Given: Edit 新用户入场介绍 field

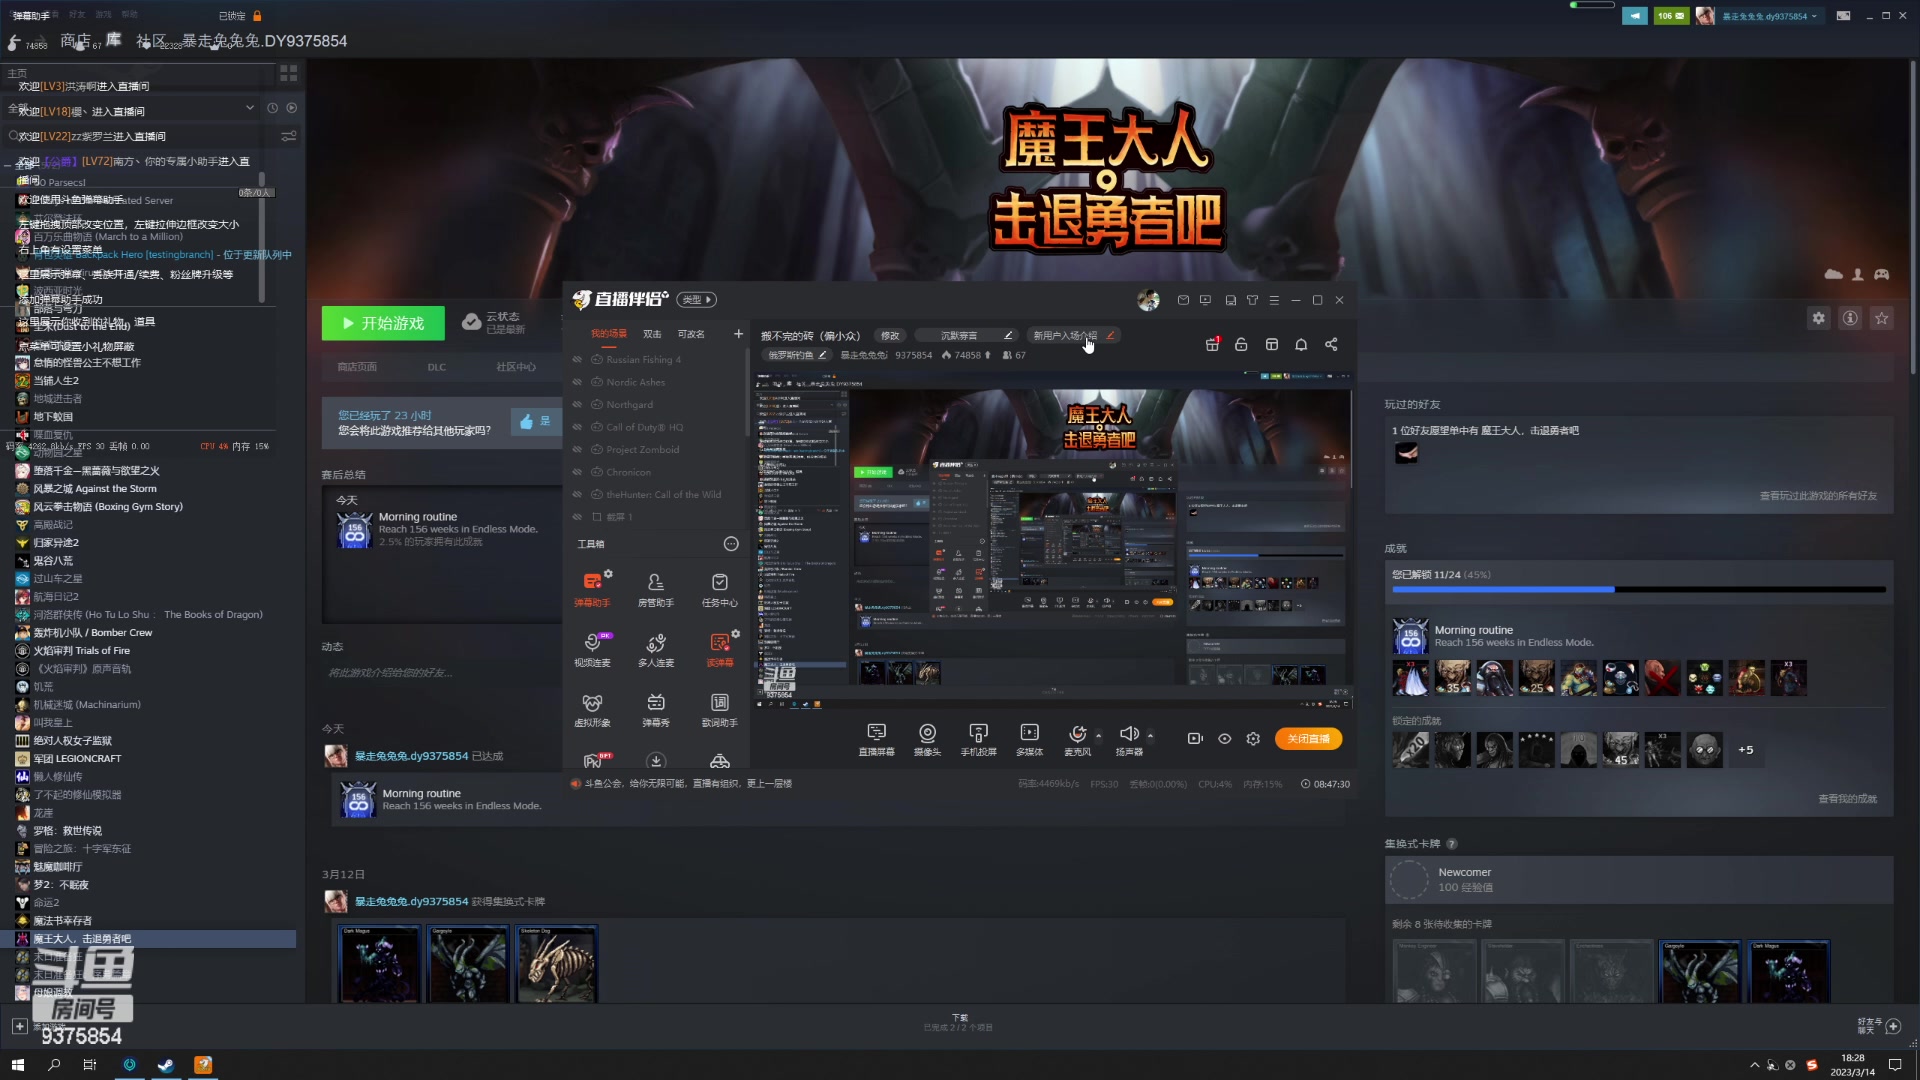Looking at the screenshot, I should (x=1074, y=336).
